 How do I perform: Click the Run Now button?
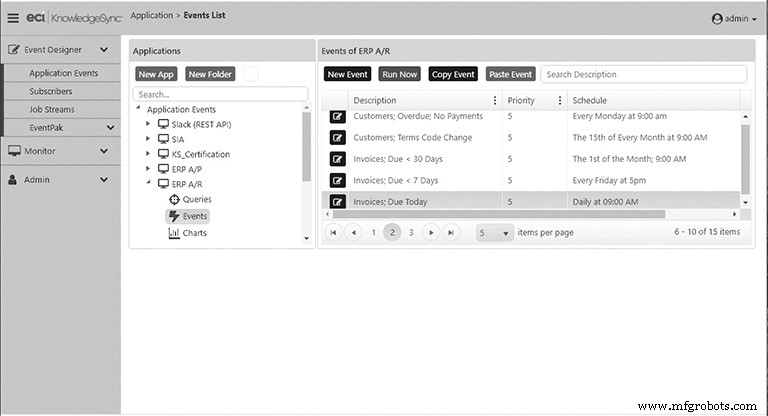(400, 74)
